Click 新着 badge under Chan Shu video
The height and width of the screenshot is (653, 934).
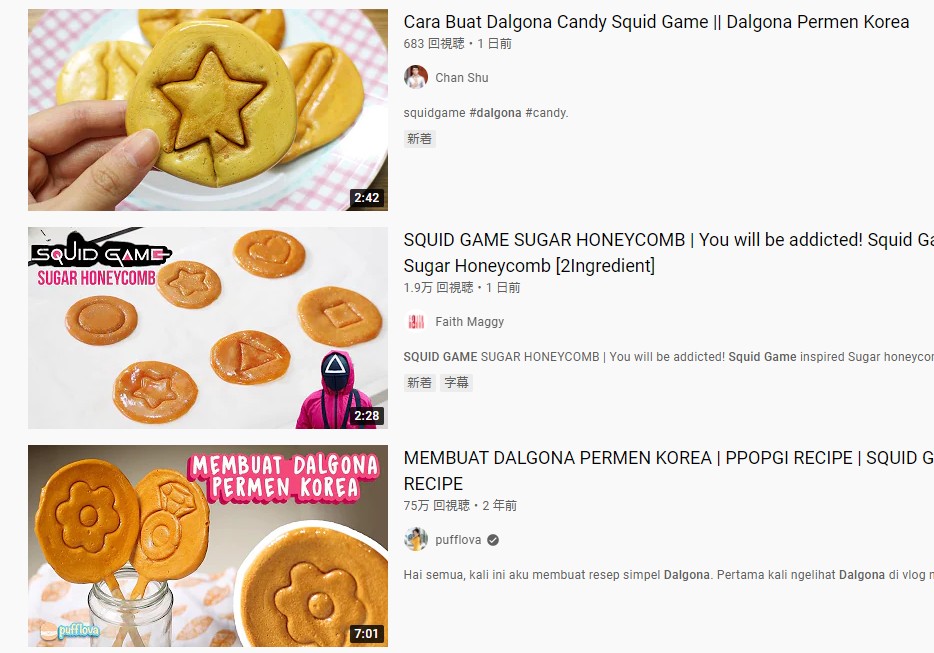(419, 139)
